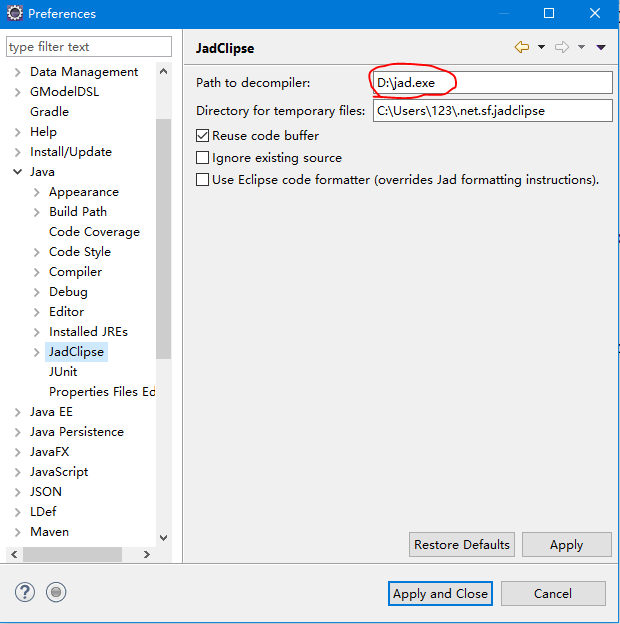Click the Preferences window gear icon
Viewport: 620px width, 624px height.
15,13
